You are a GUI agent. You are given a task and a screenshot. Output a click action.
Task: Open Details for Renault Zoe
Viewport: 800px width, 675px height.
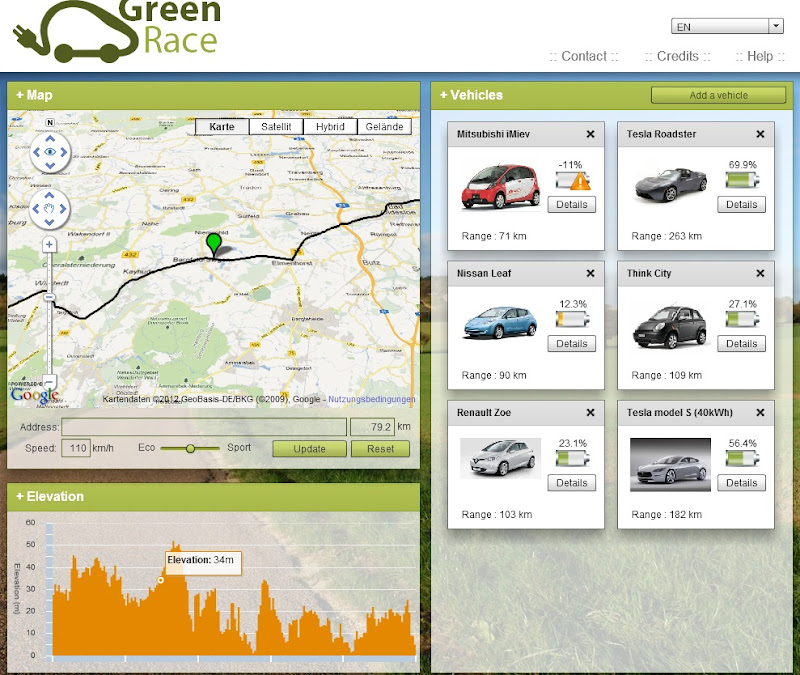tap(571, 483)
